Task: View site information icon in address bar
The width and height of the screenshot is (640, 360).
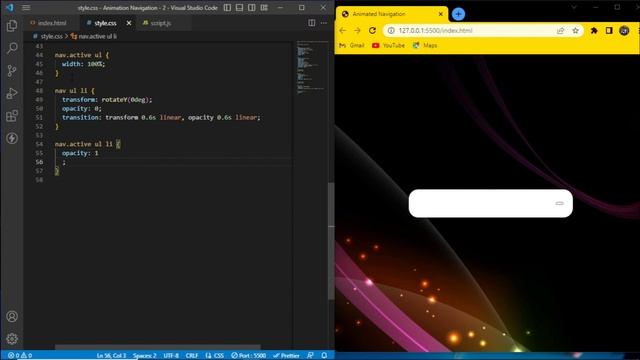Action: pyautogui.click(x=391, y=31)
